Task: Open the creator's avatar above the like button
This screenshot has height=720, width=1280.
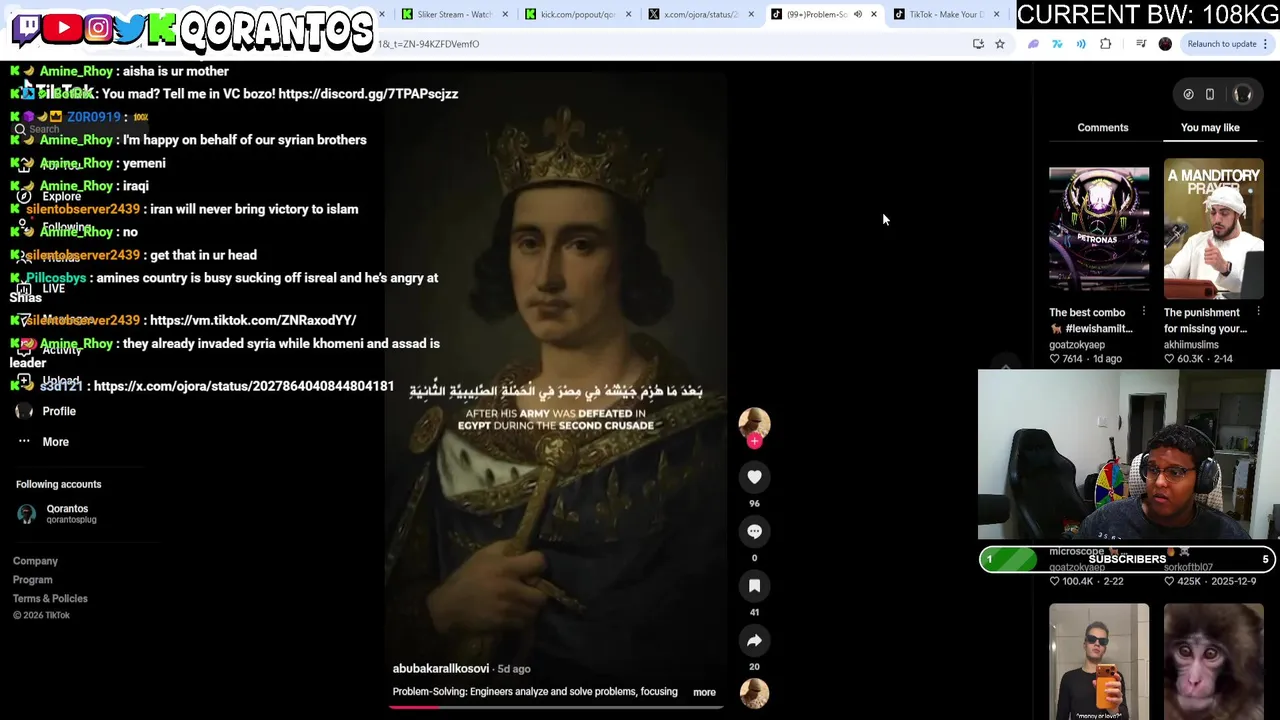Action: [x=754, y=422]
